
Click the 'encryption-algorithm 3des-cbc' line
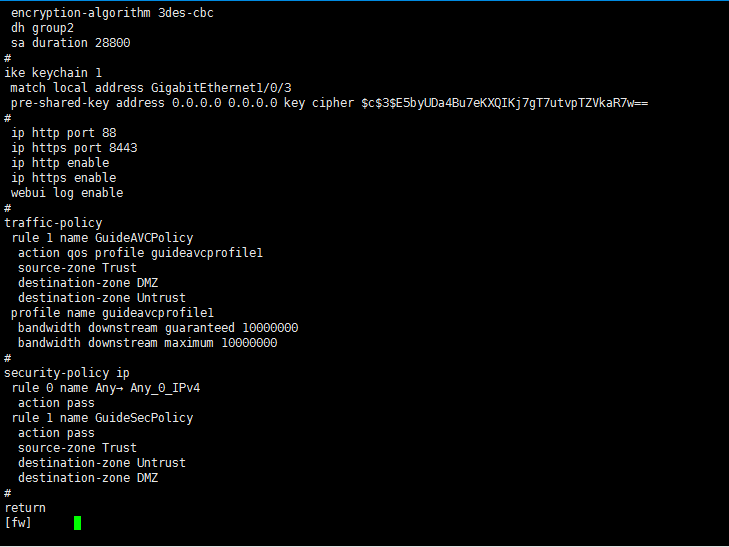[x=112, y=13]
